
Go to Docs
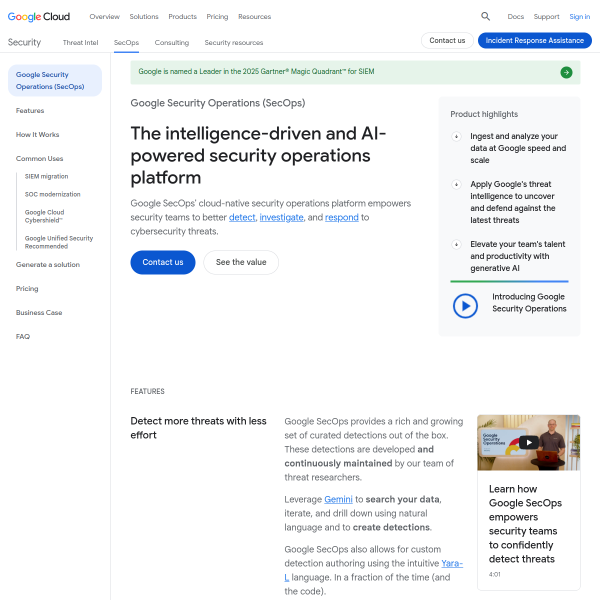515,17
